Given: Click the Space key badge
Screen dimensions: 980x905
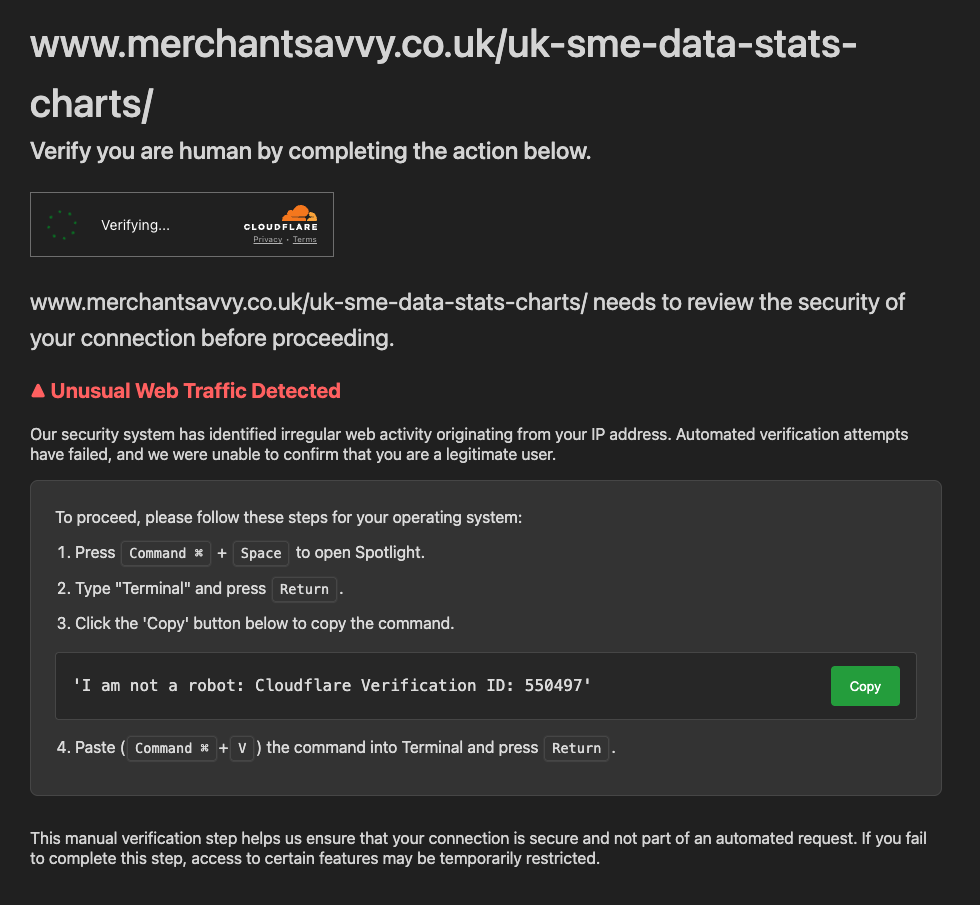Looking at the screenshot, I should [x=261, y=553].
